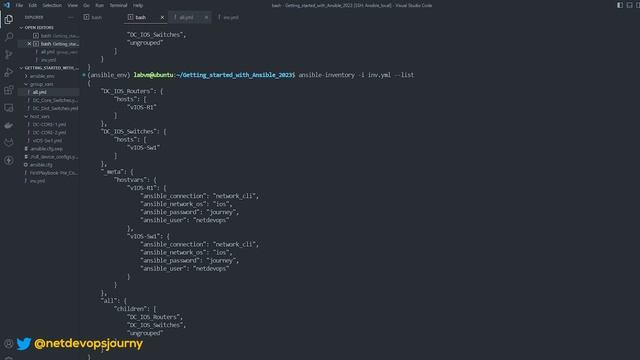
Task: Open the File menu
Action: click(19, 5)
